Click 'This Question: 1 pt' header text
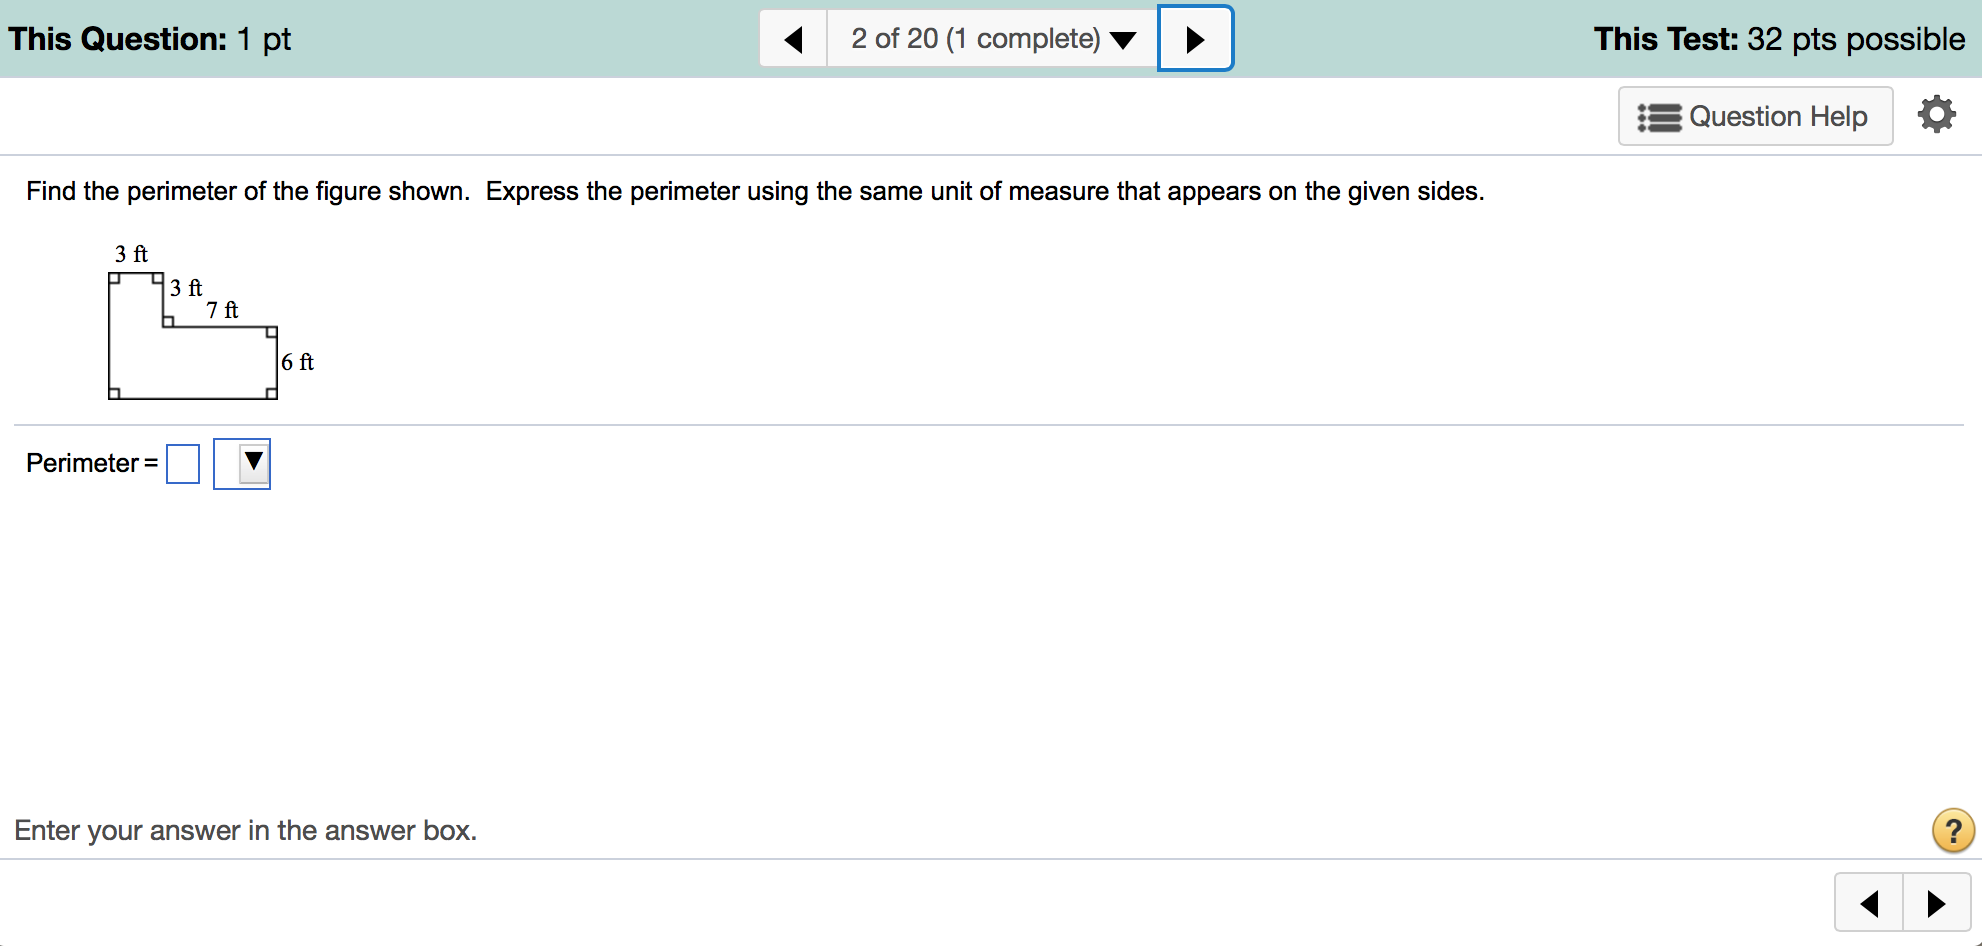Image resolution: width=1982 pixels, height=946 pixels. tap(150, 39)
